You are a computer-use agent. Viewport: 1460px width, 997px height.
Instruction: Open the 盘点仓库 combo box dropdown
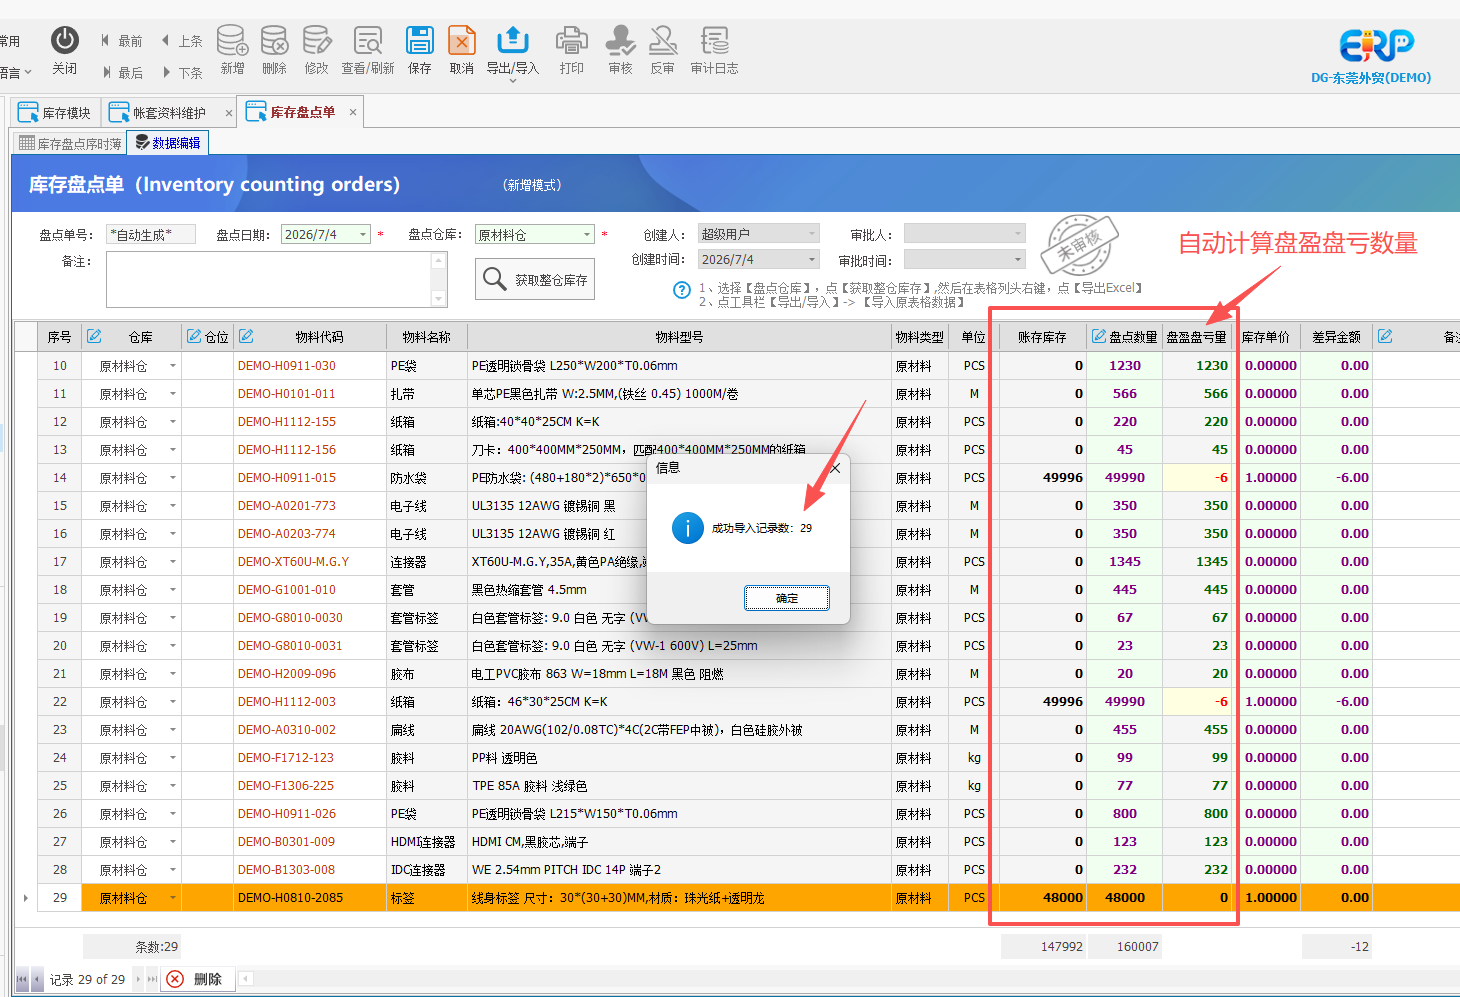587,234
